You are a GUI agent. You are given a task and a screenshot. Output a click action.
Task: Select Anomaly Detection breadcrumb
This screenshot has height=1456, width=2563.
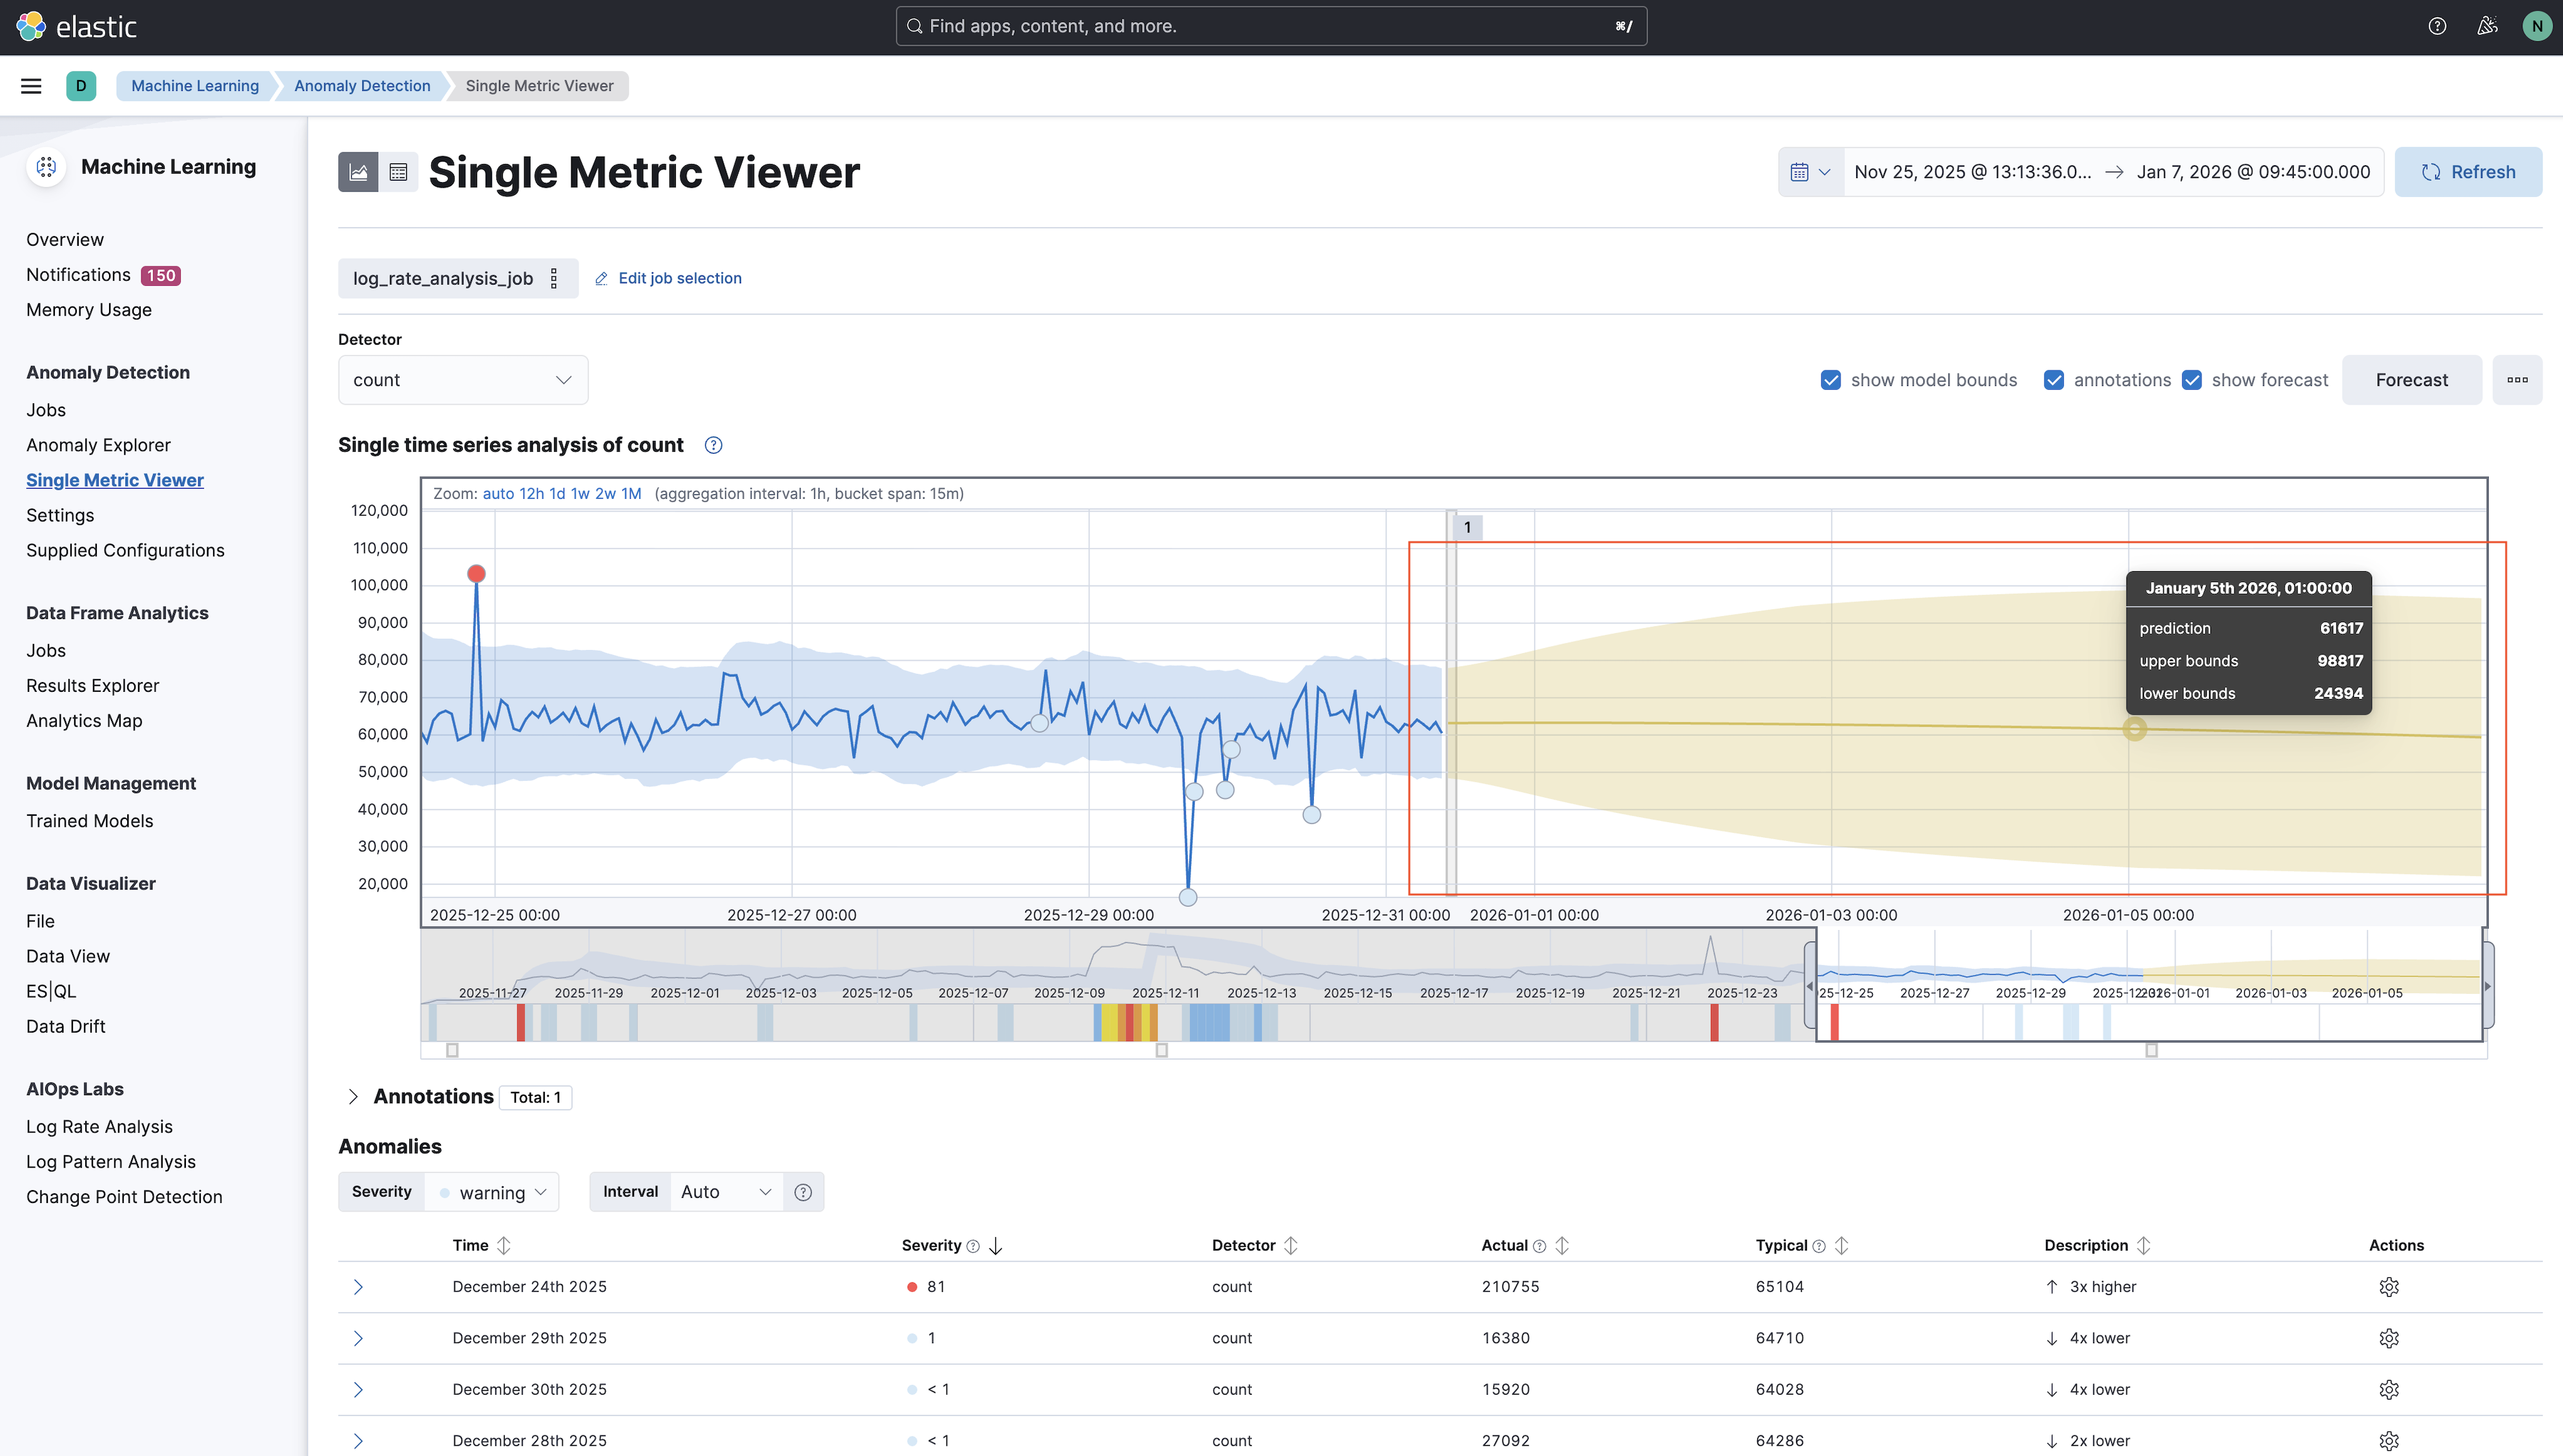click(362, 86)
